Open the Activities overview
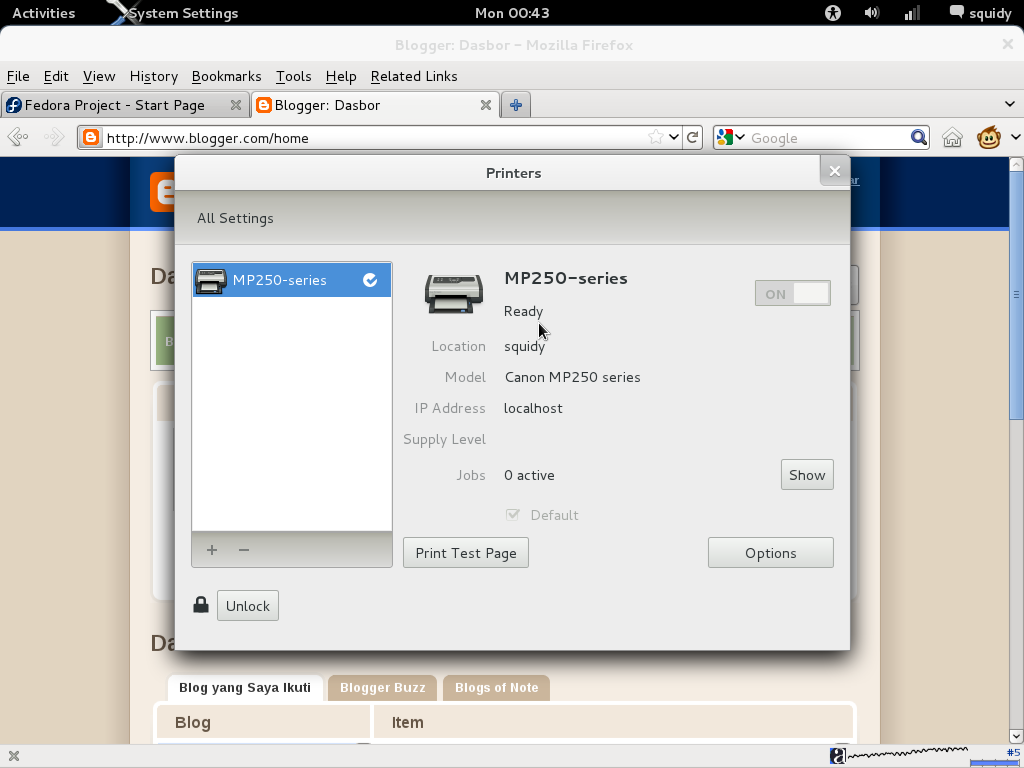Viewport: 1024px width, 768px height. 44,12
